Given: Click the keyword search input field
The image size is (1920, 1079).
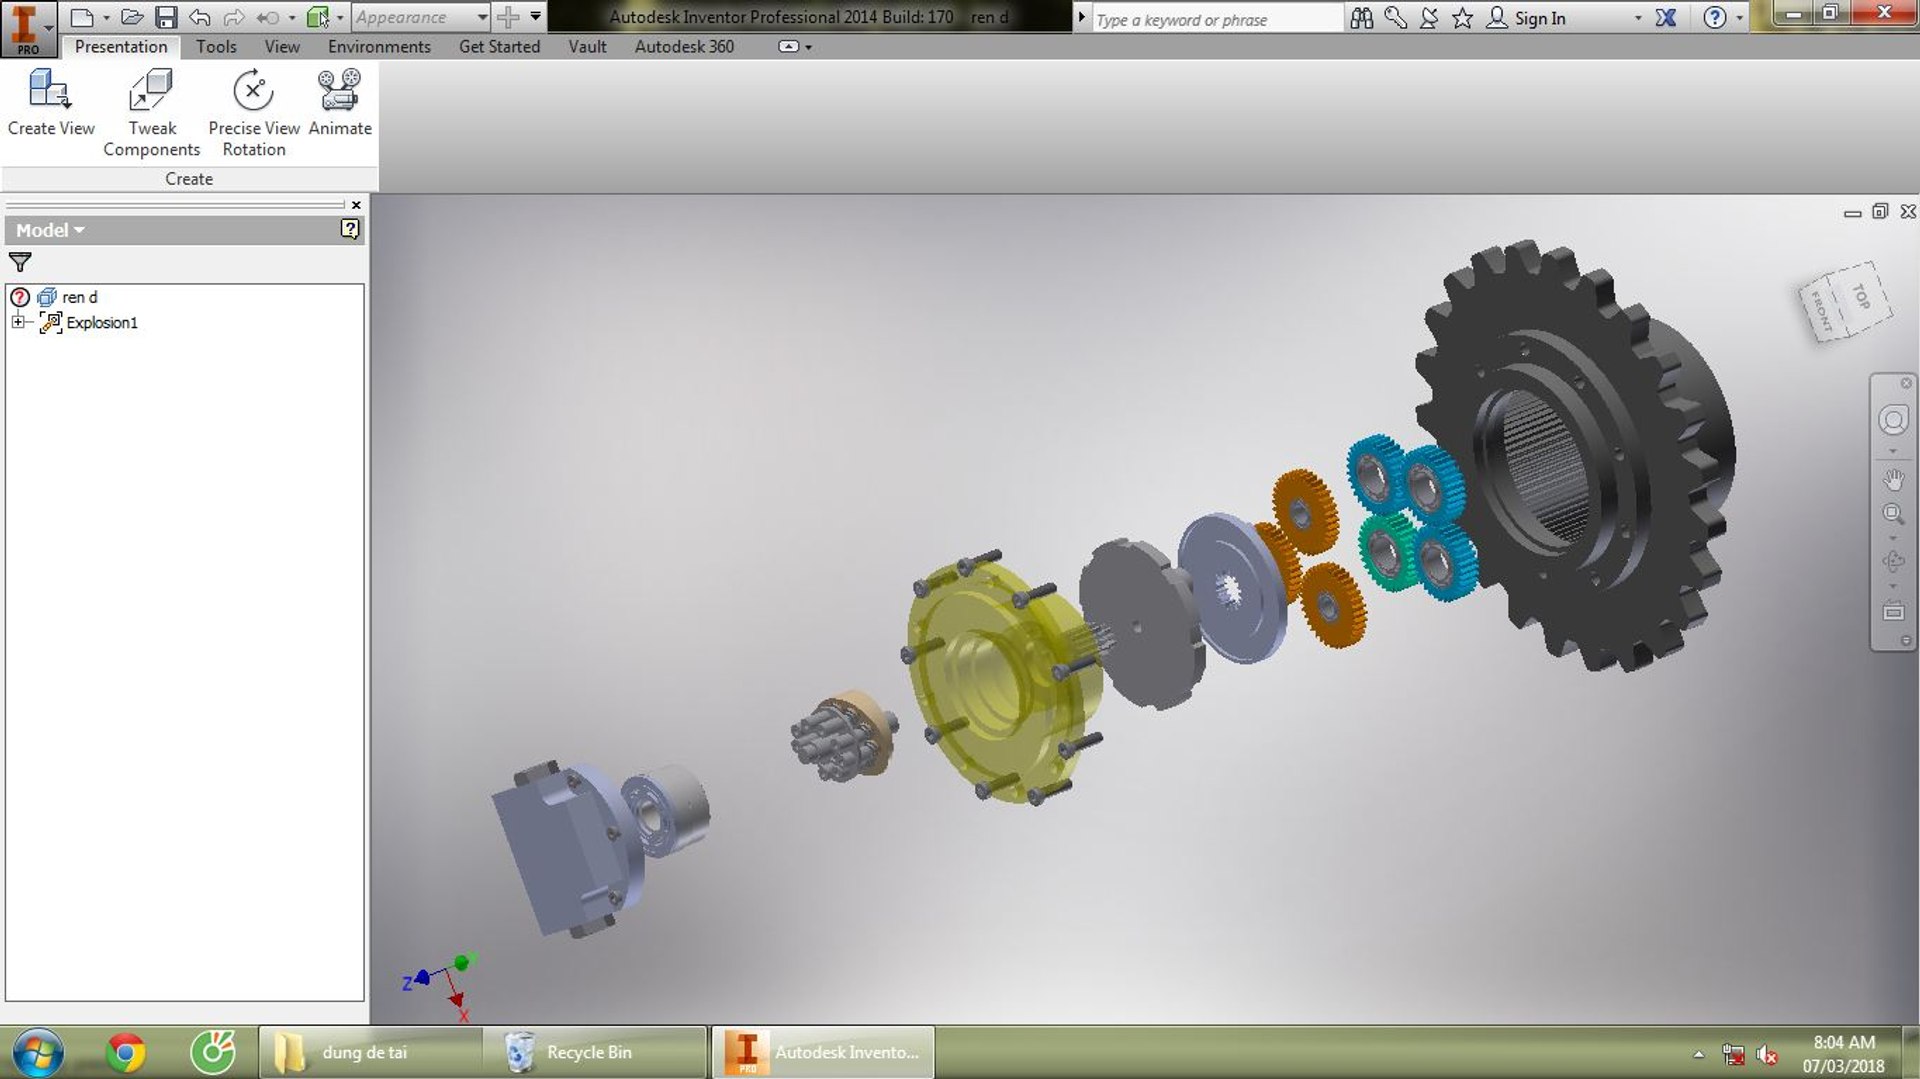Looking at the screenshot, I should [1217, 19].
